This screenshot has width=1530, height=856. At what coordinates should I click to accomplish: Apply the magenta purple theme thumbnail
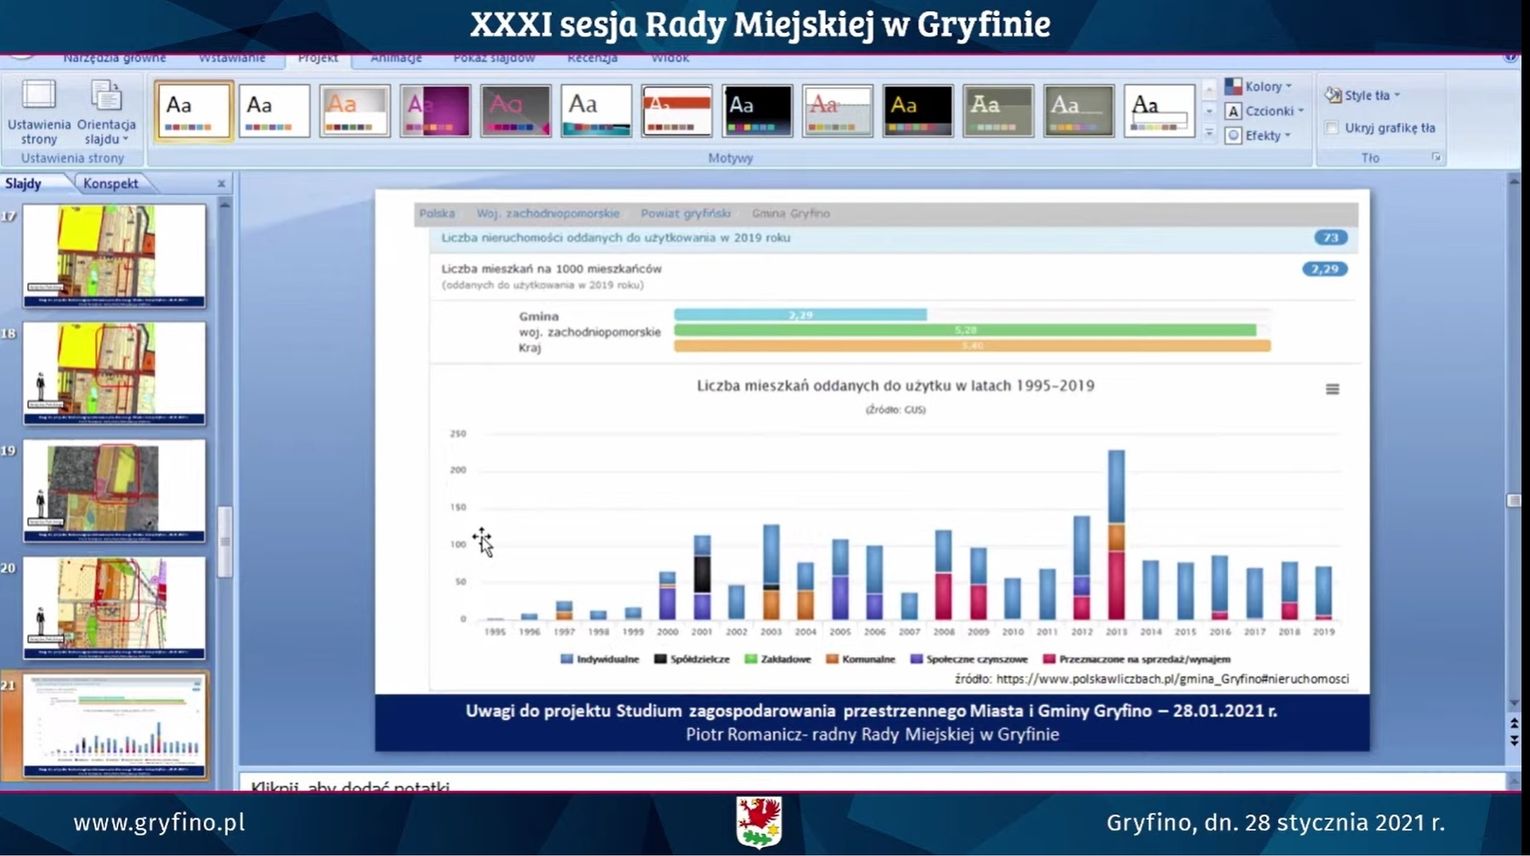click(x=435, y=110)
